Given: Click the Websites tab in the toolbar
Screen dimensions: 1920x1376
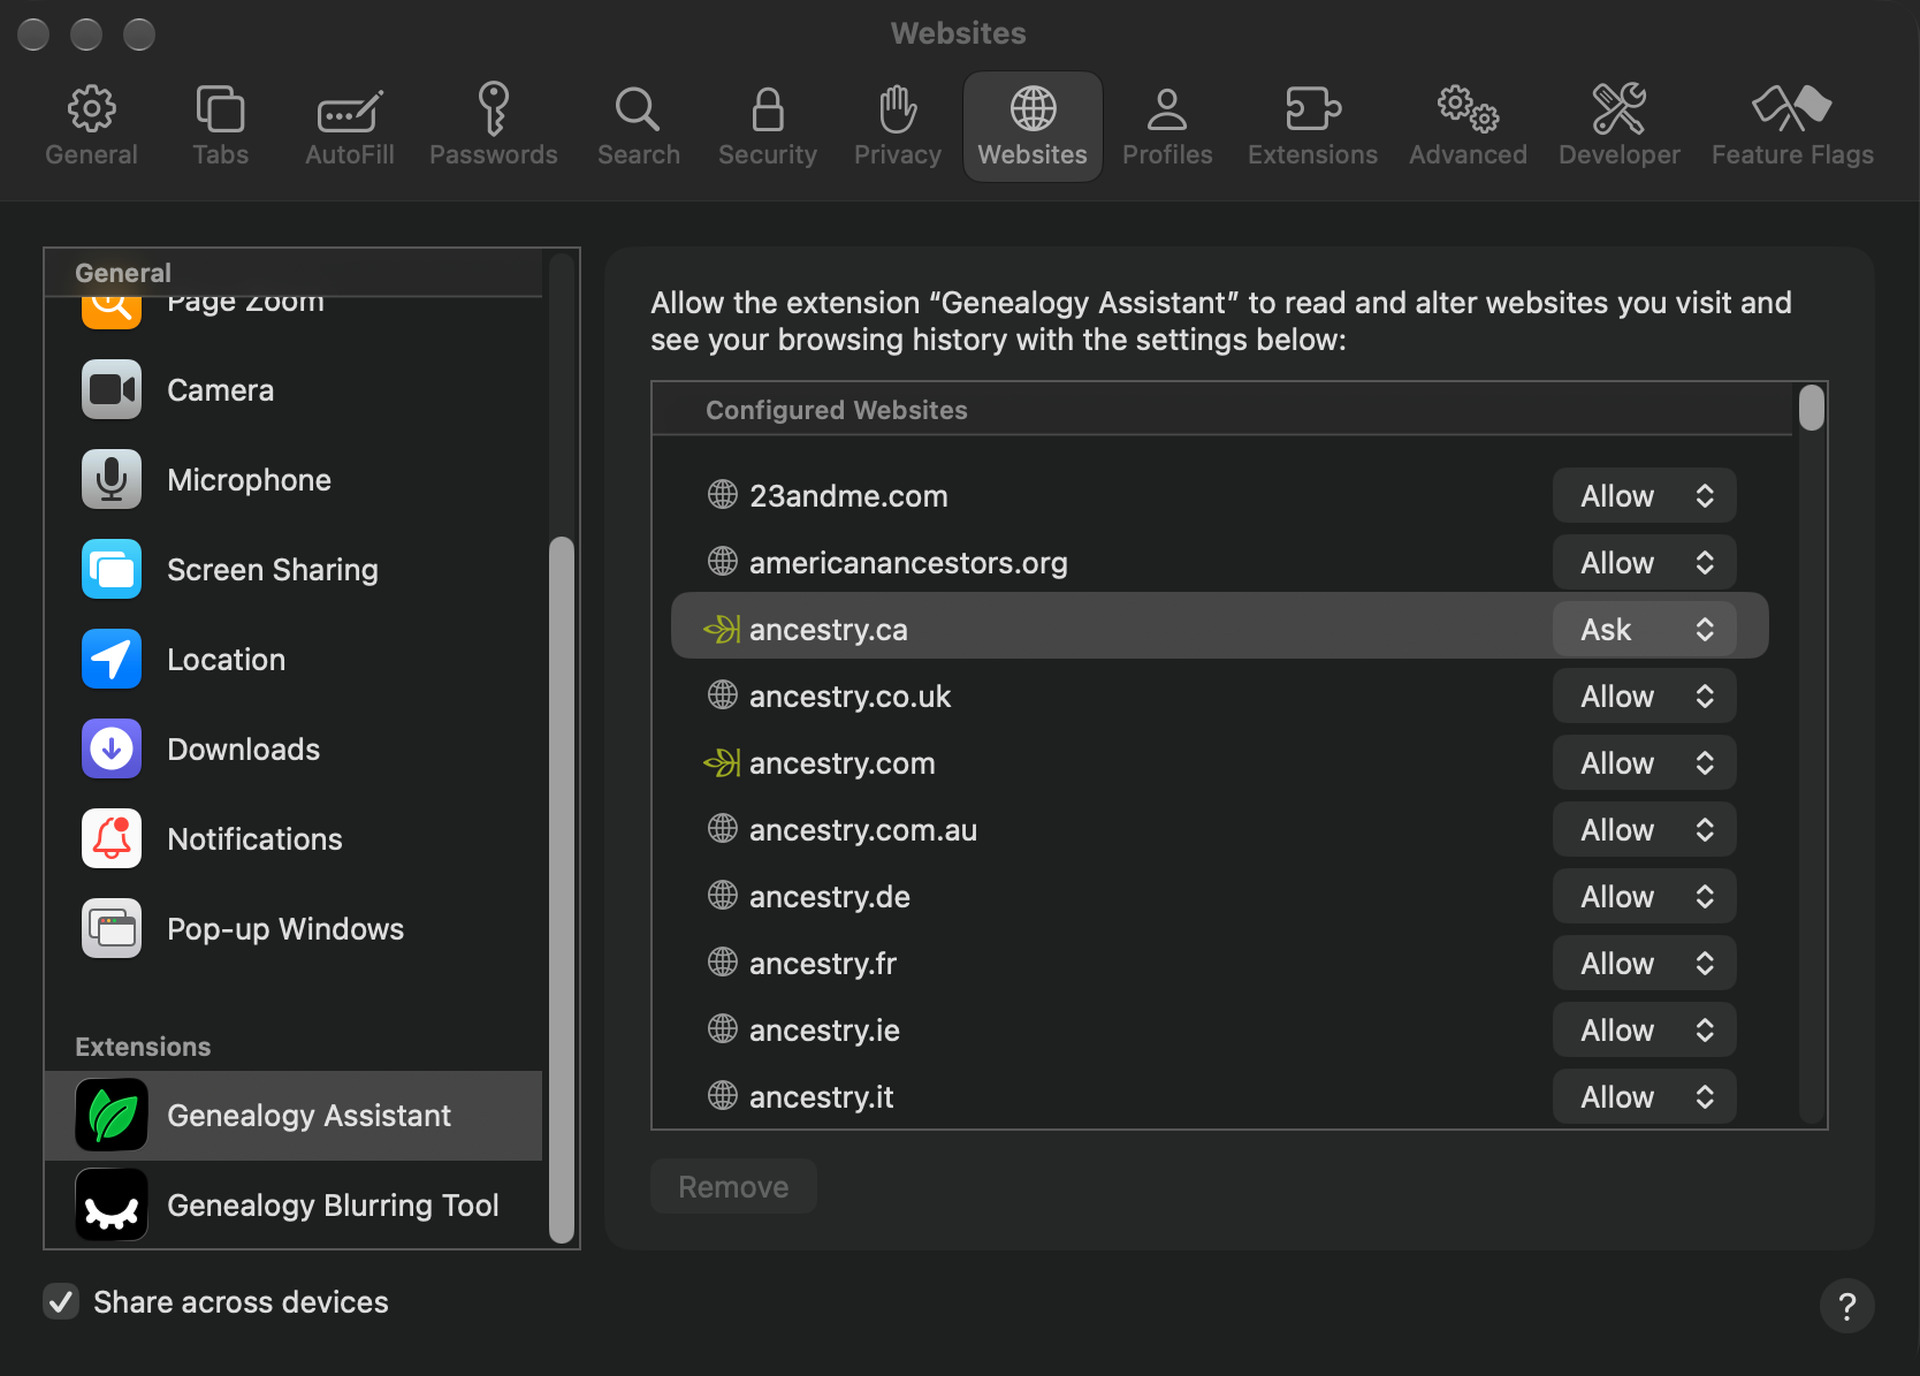Looking at the screenshot, I should coord(1032,126).
